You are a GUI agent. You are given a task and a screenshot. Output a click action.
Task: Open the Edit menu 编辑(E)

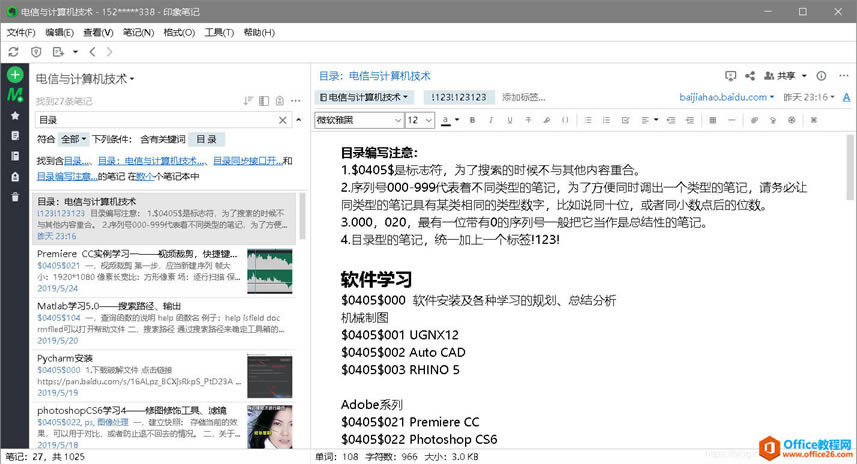(59, 32)
